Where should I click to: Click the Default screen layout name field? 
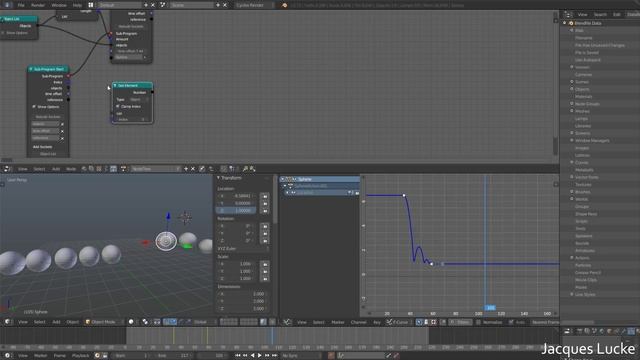click(x=119, y=5)
